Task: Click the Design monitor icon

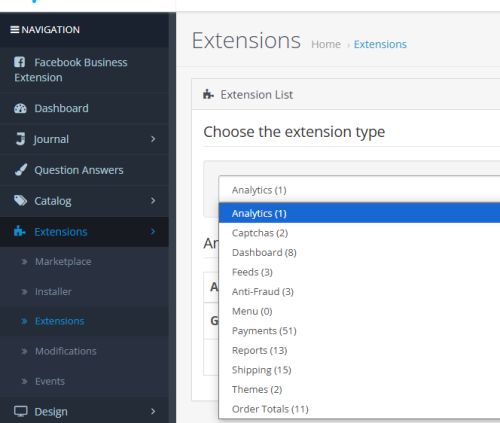Action: tap(20, 411)
